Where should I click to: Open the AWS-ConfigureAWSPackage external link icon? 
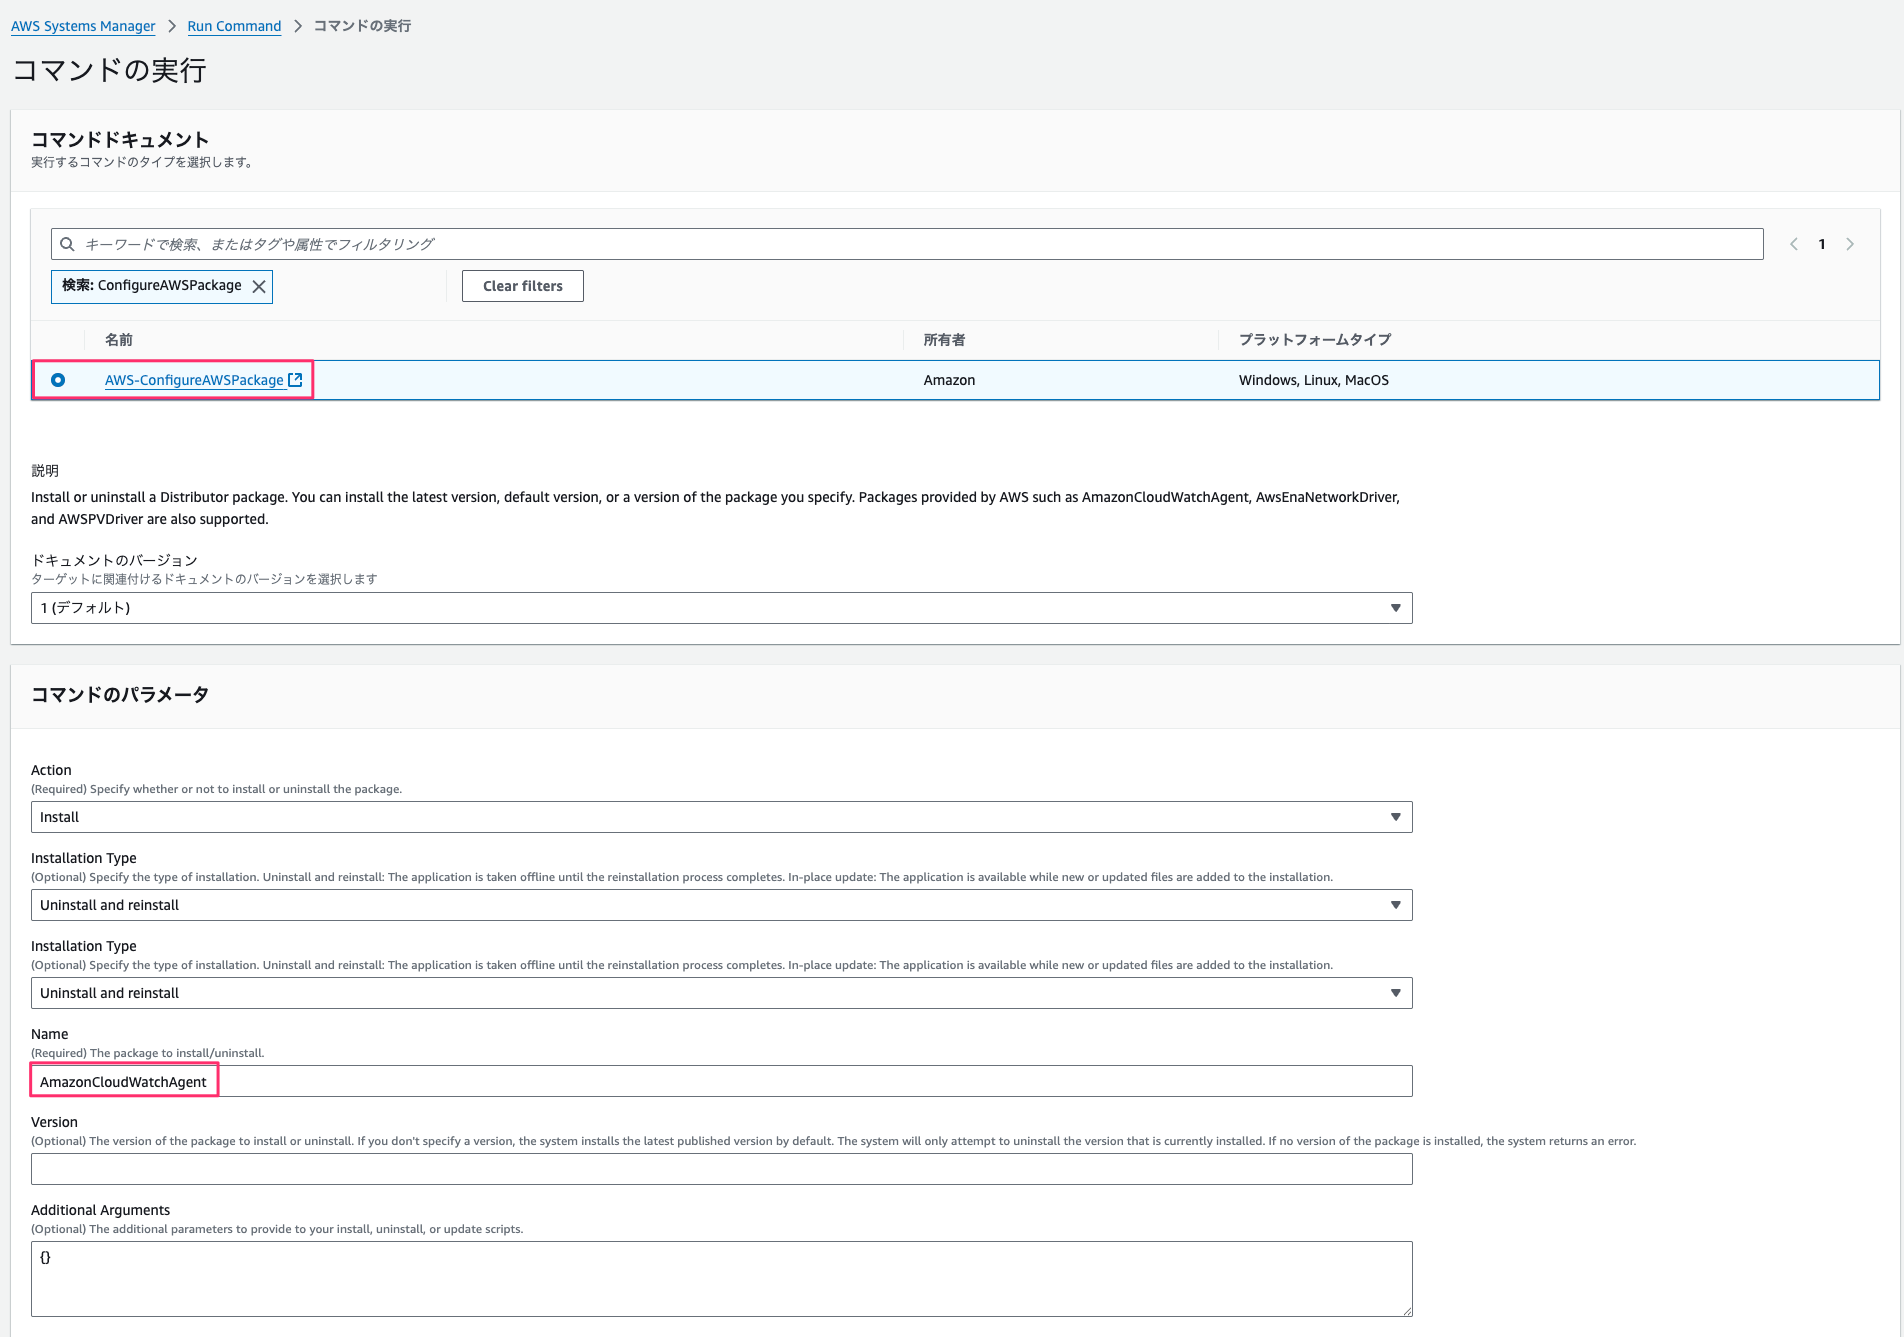(295, 380)
